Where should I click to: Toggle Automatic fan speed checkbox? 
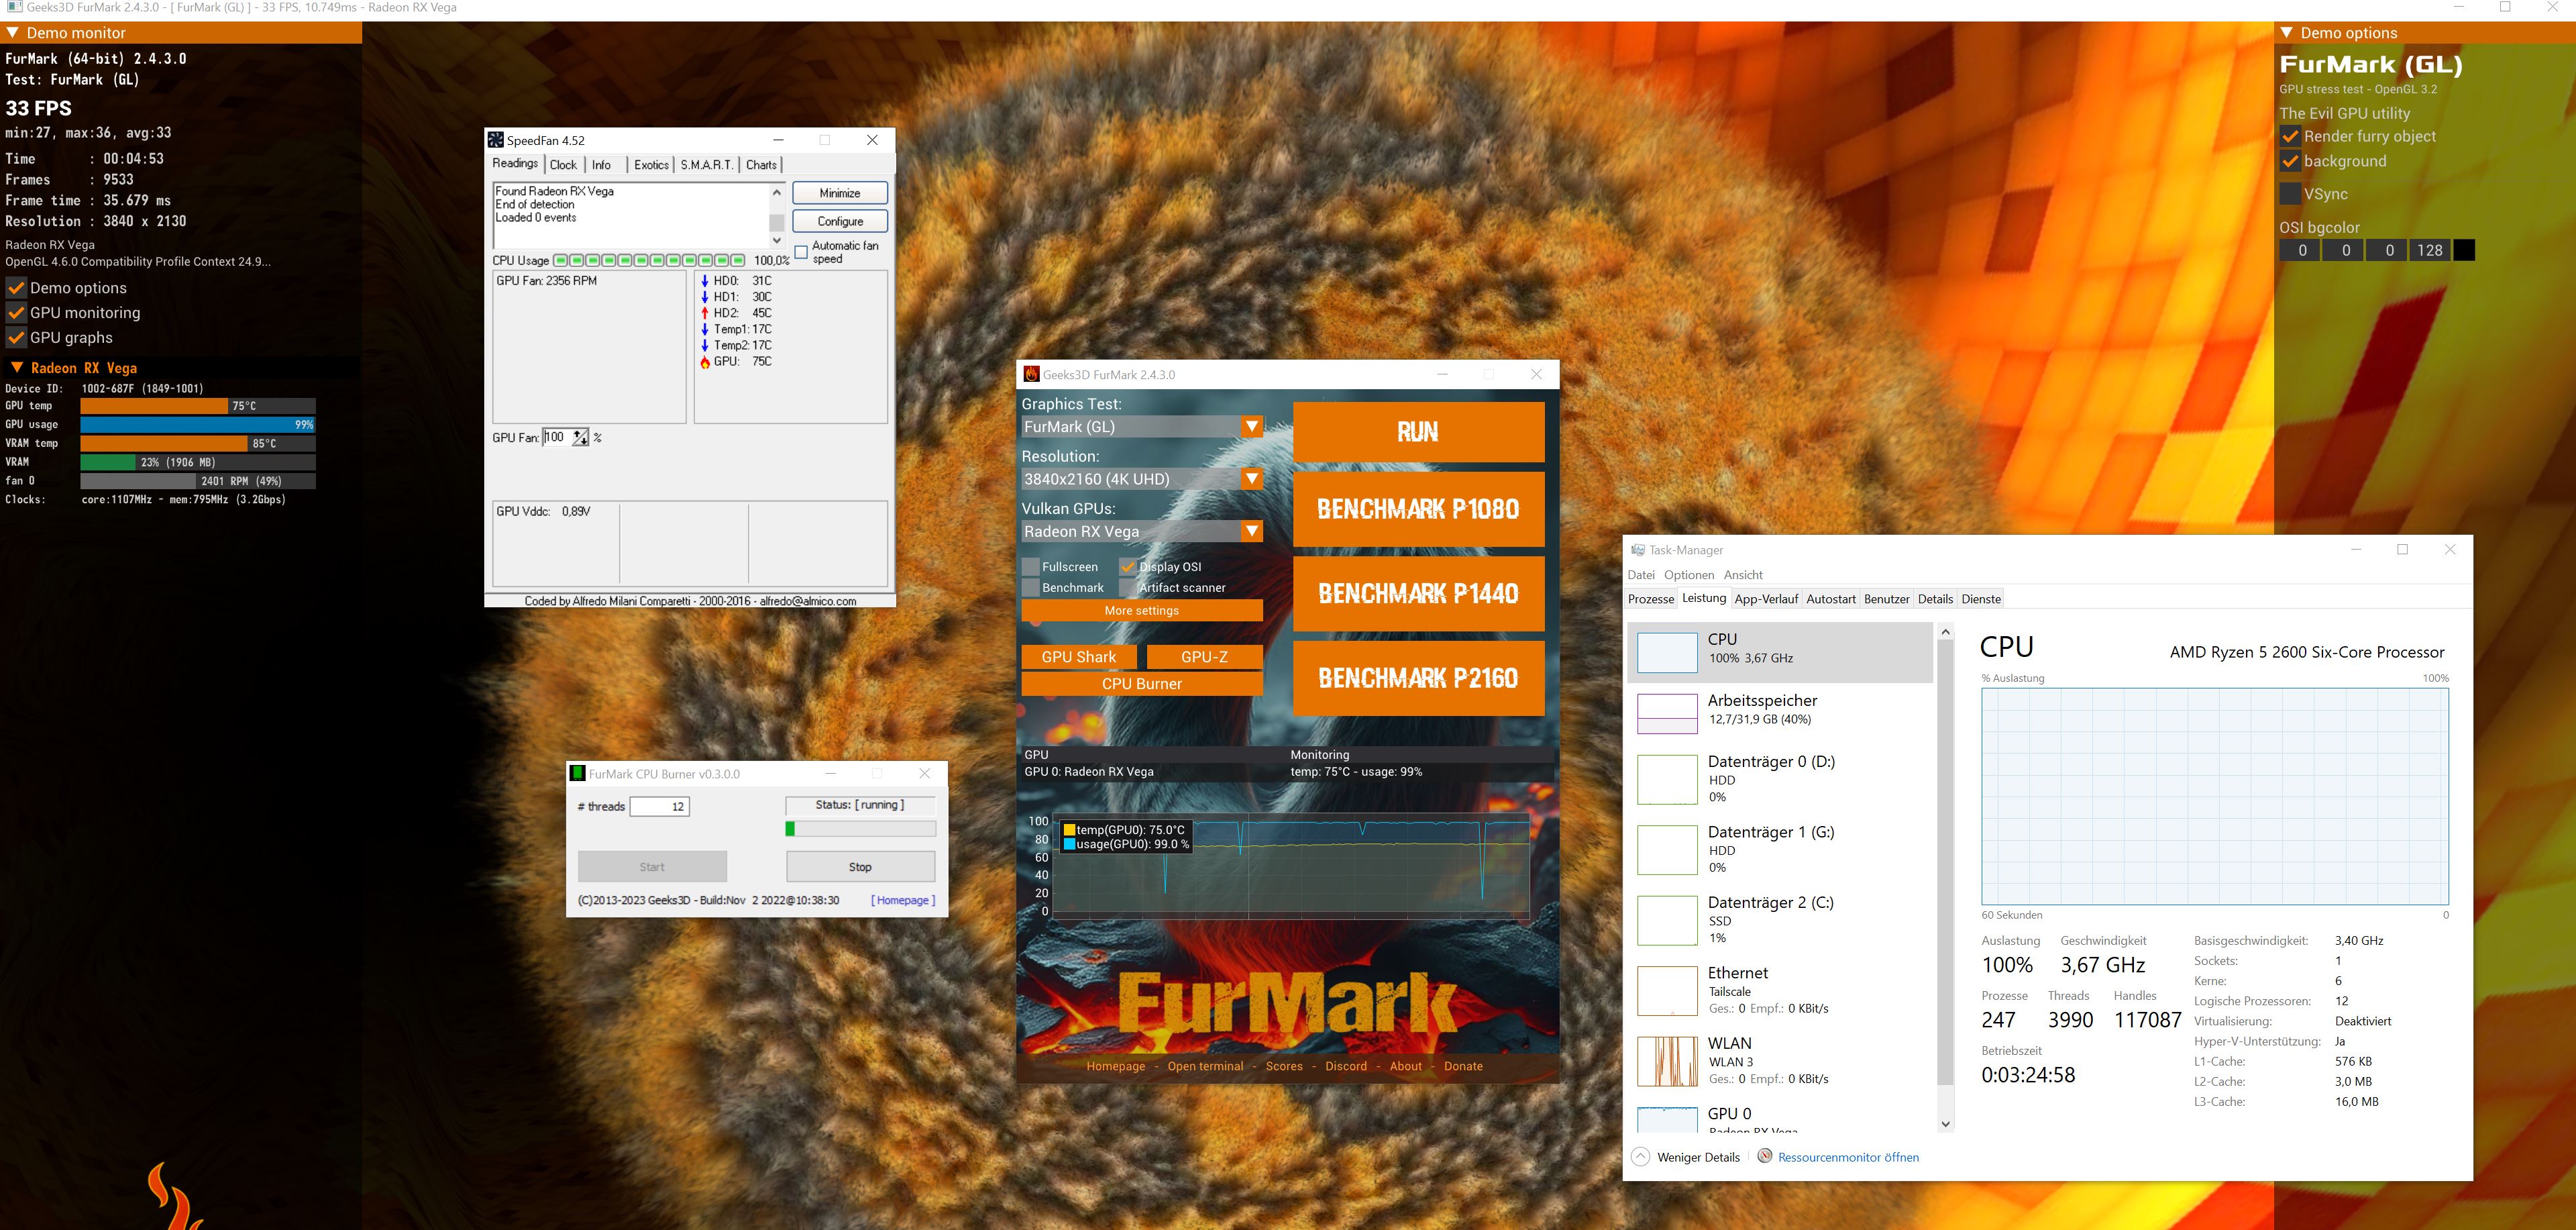click(x=801, y=252)
